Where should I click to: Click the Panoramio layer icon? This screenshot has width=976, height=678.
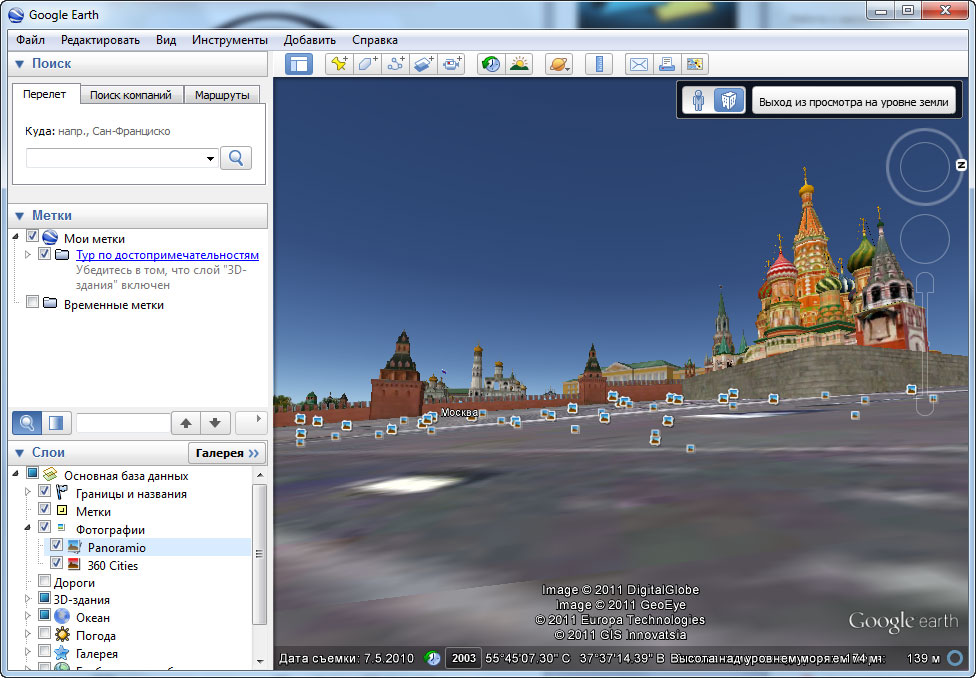pos(75,547)
